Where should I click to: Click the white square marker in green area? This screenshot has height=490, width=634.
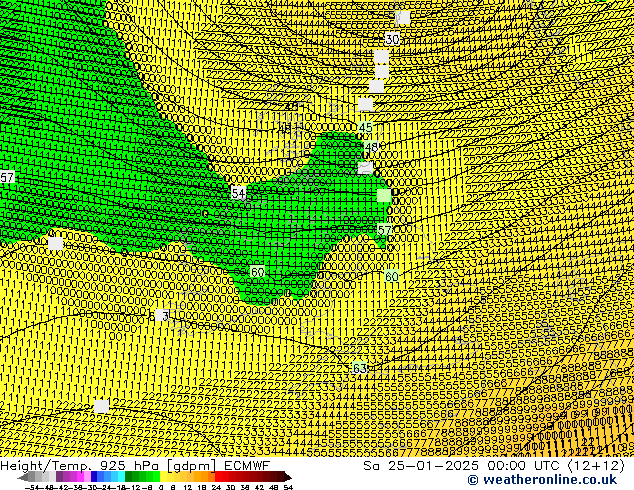pos(384,195)
